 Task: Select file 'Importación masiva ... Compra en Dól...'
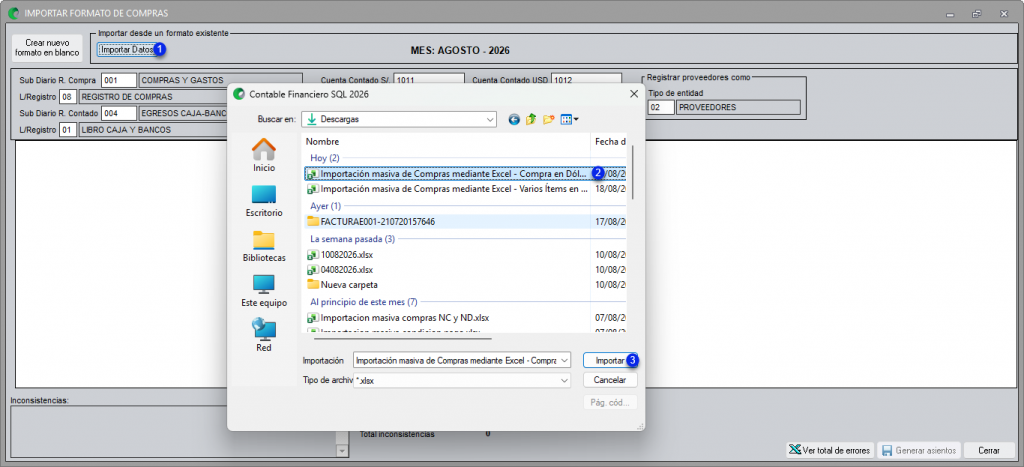tap(455, 174)
